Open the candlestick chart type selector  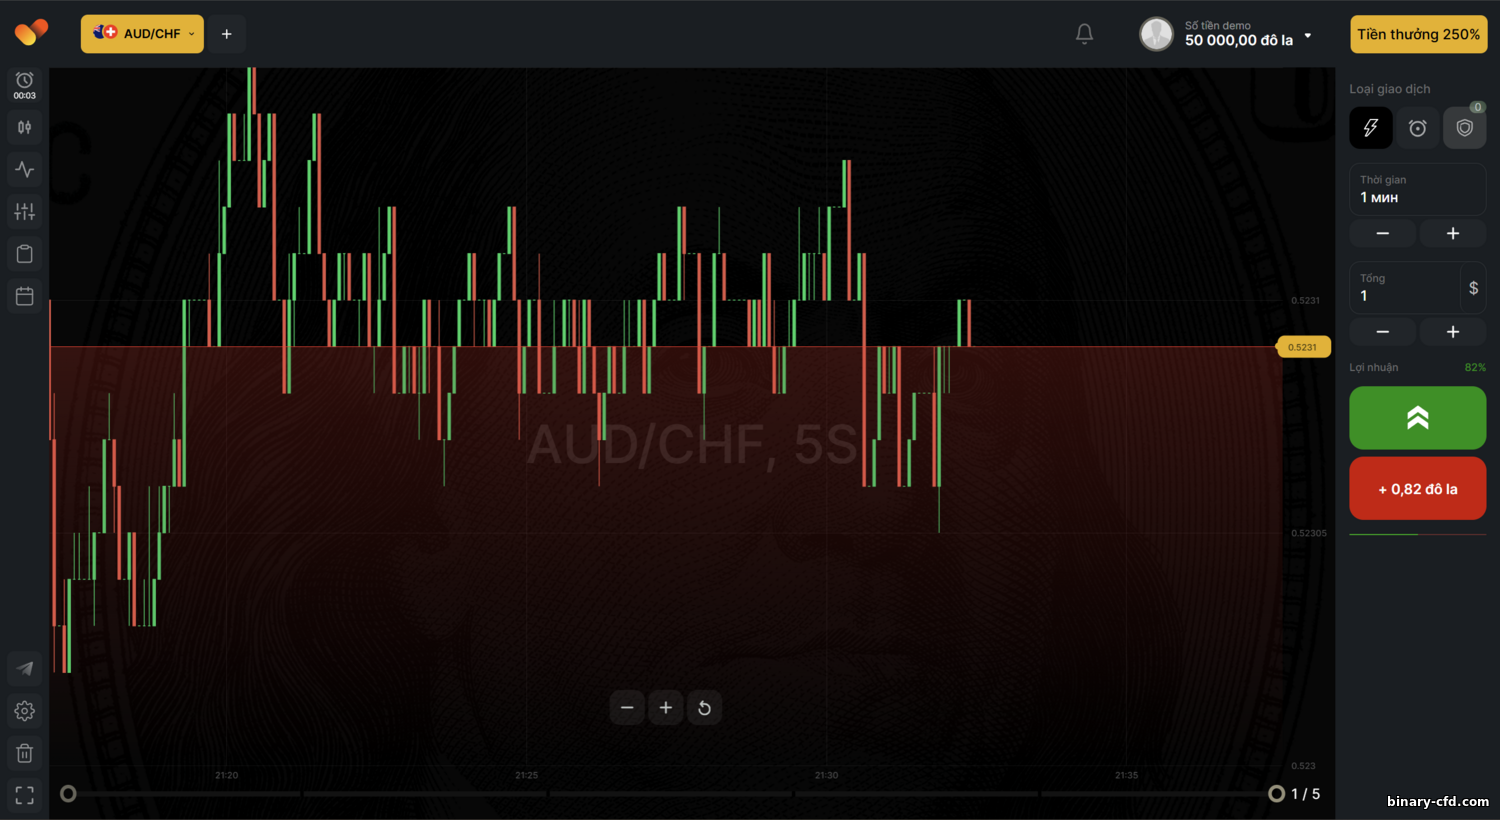[x=24, y=127]
